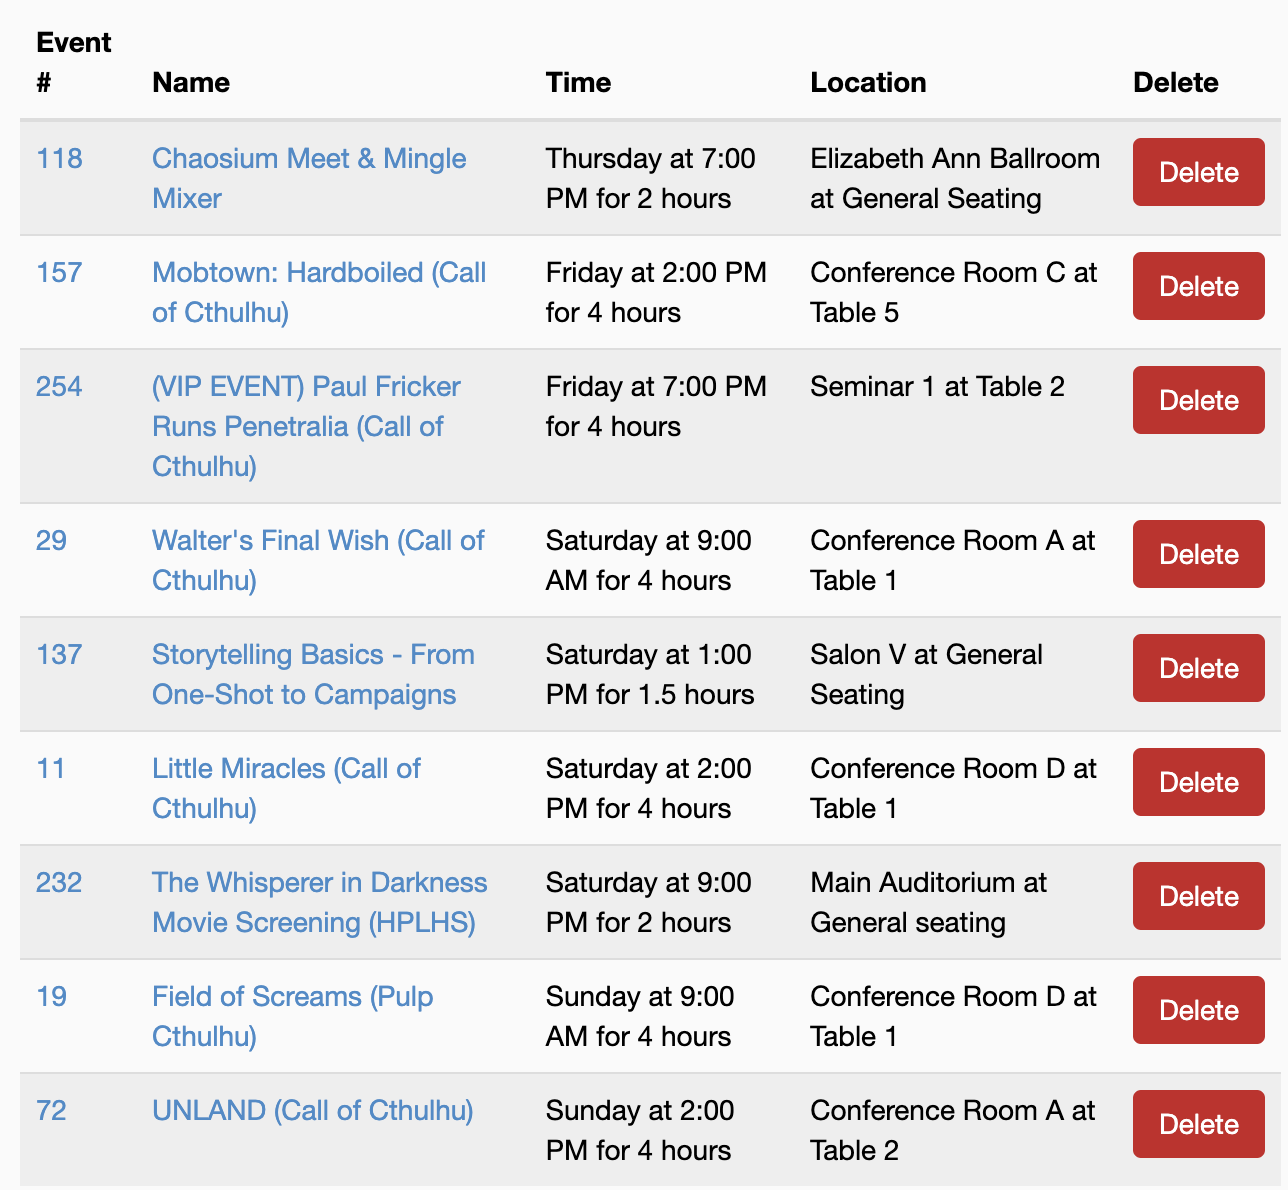
Task: Delete the Field of Screams event
Action: (1198, 1010)
